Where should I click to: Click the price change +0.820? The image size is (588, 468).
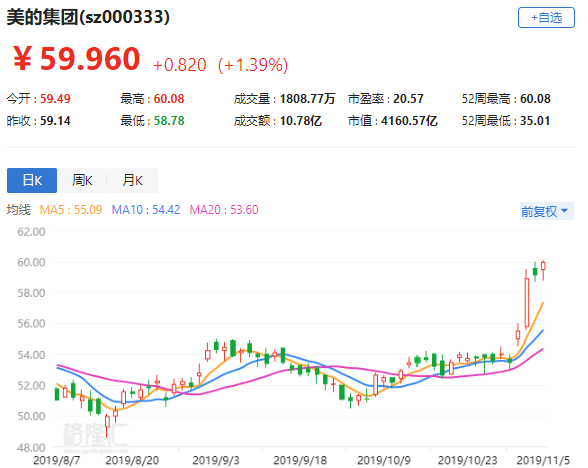180,64
